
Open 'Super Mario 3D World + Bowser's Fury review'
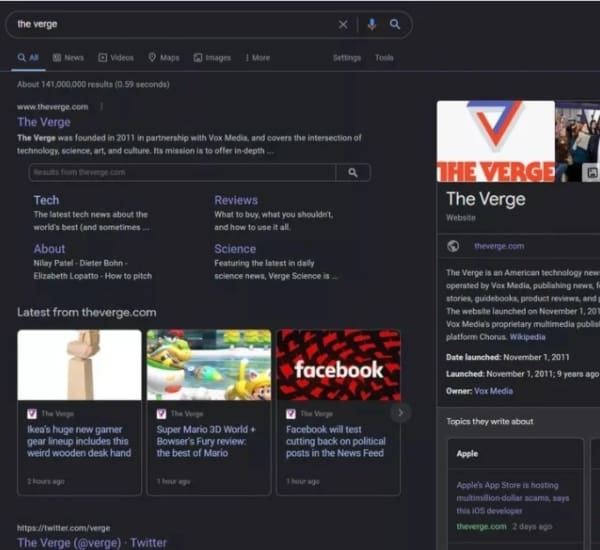pyautogui.click(x=206, y=441)
